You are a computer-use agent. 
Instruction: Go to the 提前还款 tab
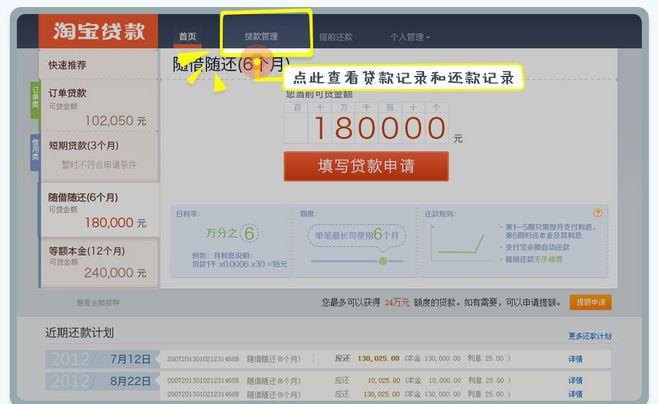[335, 37]
